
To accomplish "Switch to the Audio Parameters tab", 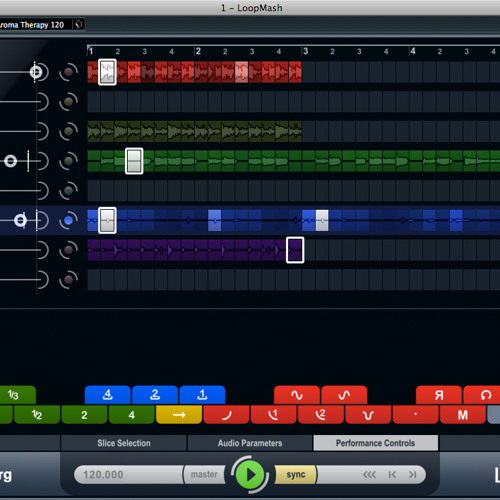I will point(250,443).
